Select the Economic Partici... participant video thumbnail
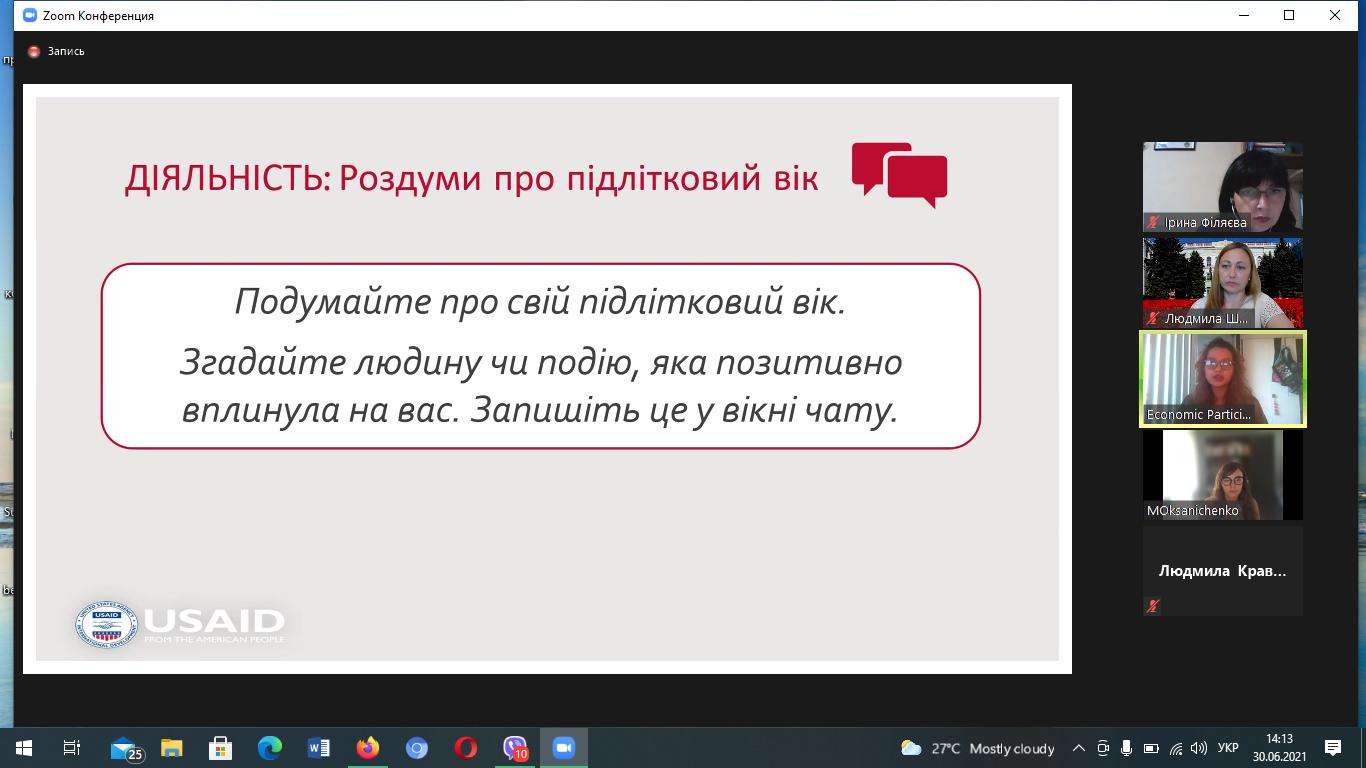 point(1222,380)
